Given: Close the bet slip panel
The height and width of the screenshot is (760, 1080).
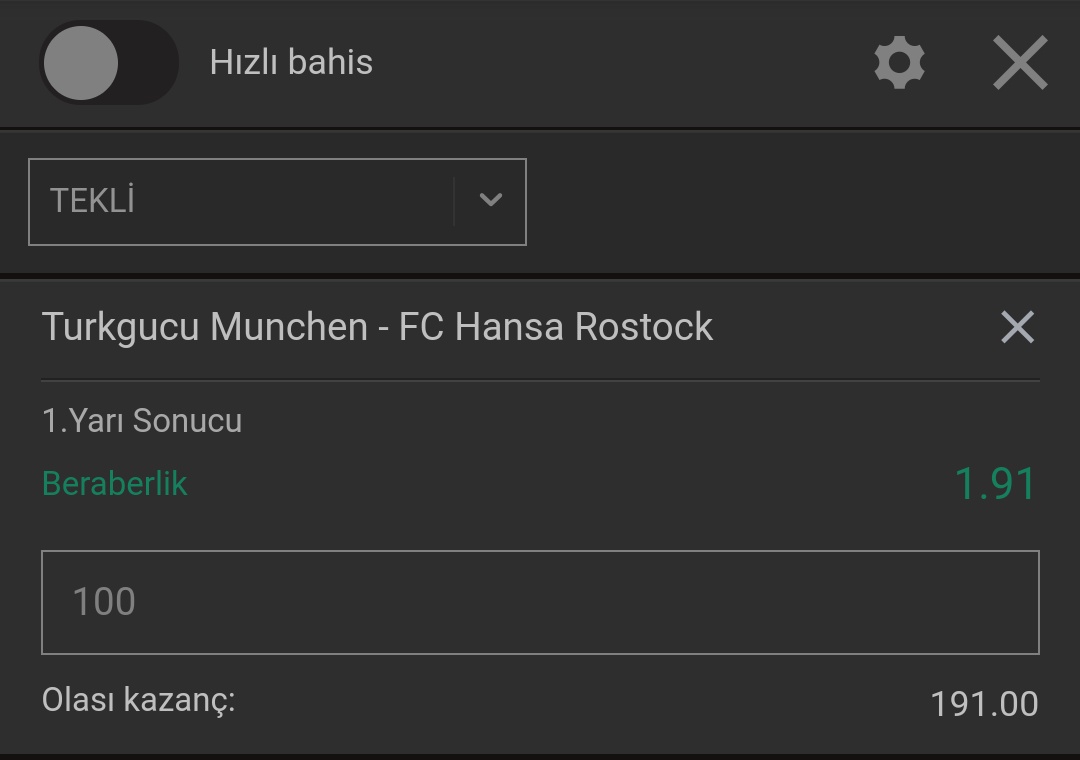Looking at the screenshot, I should point(1020,63).
